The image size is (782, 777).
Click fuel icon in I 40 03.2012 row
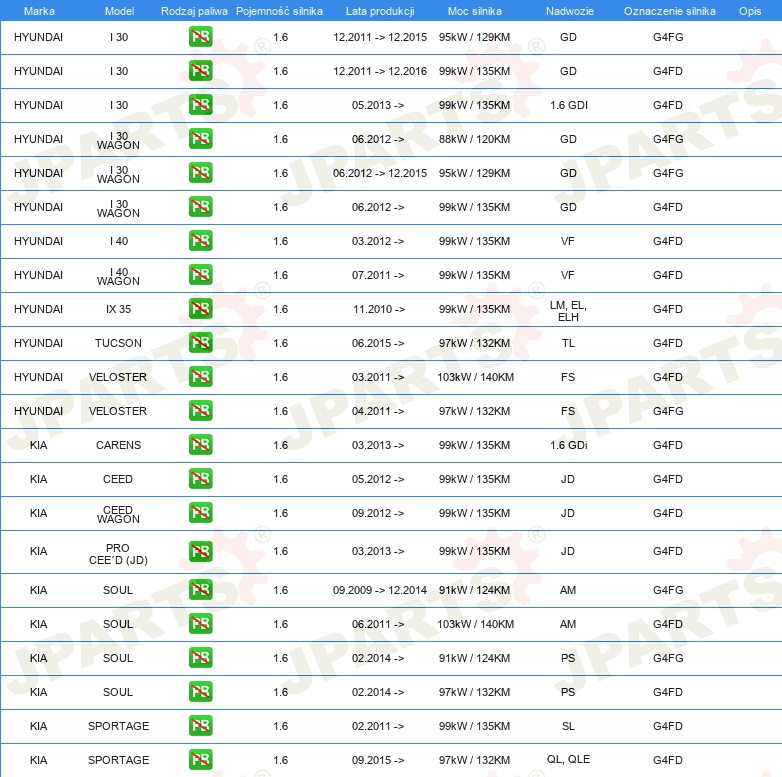coord(200,240)
